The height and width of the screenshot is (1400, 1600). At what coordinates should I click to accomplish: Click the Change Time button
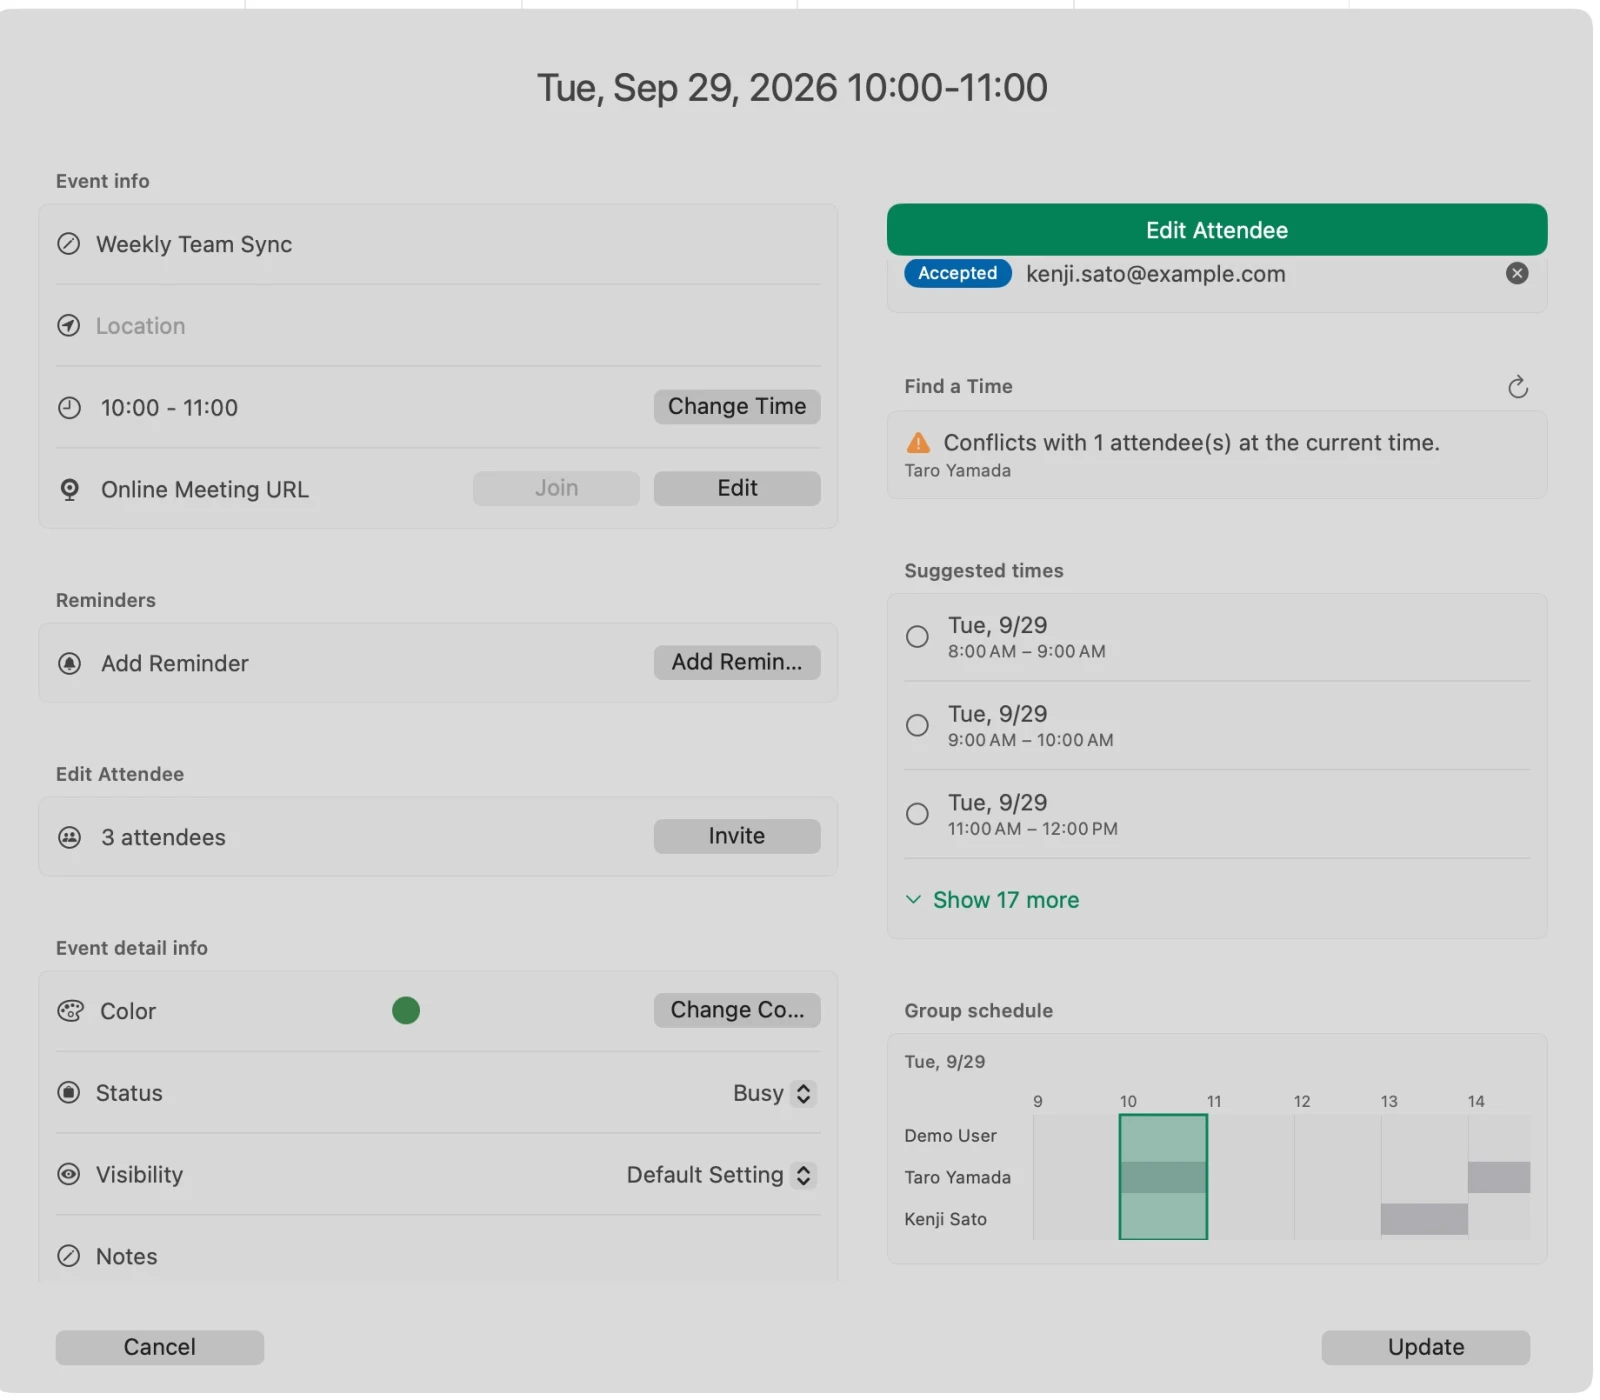point(737,407)
